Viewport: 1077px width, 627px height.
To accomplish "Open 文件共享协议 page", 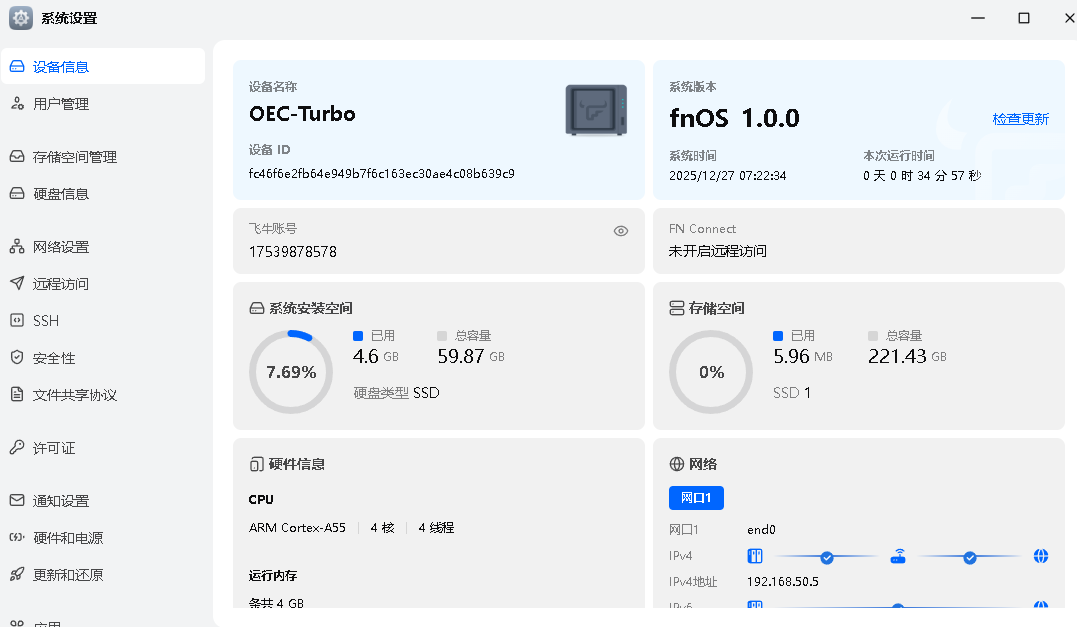I will [103, 394].
